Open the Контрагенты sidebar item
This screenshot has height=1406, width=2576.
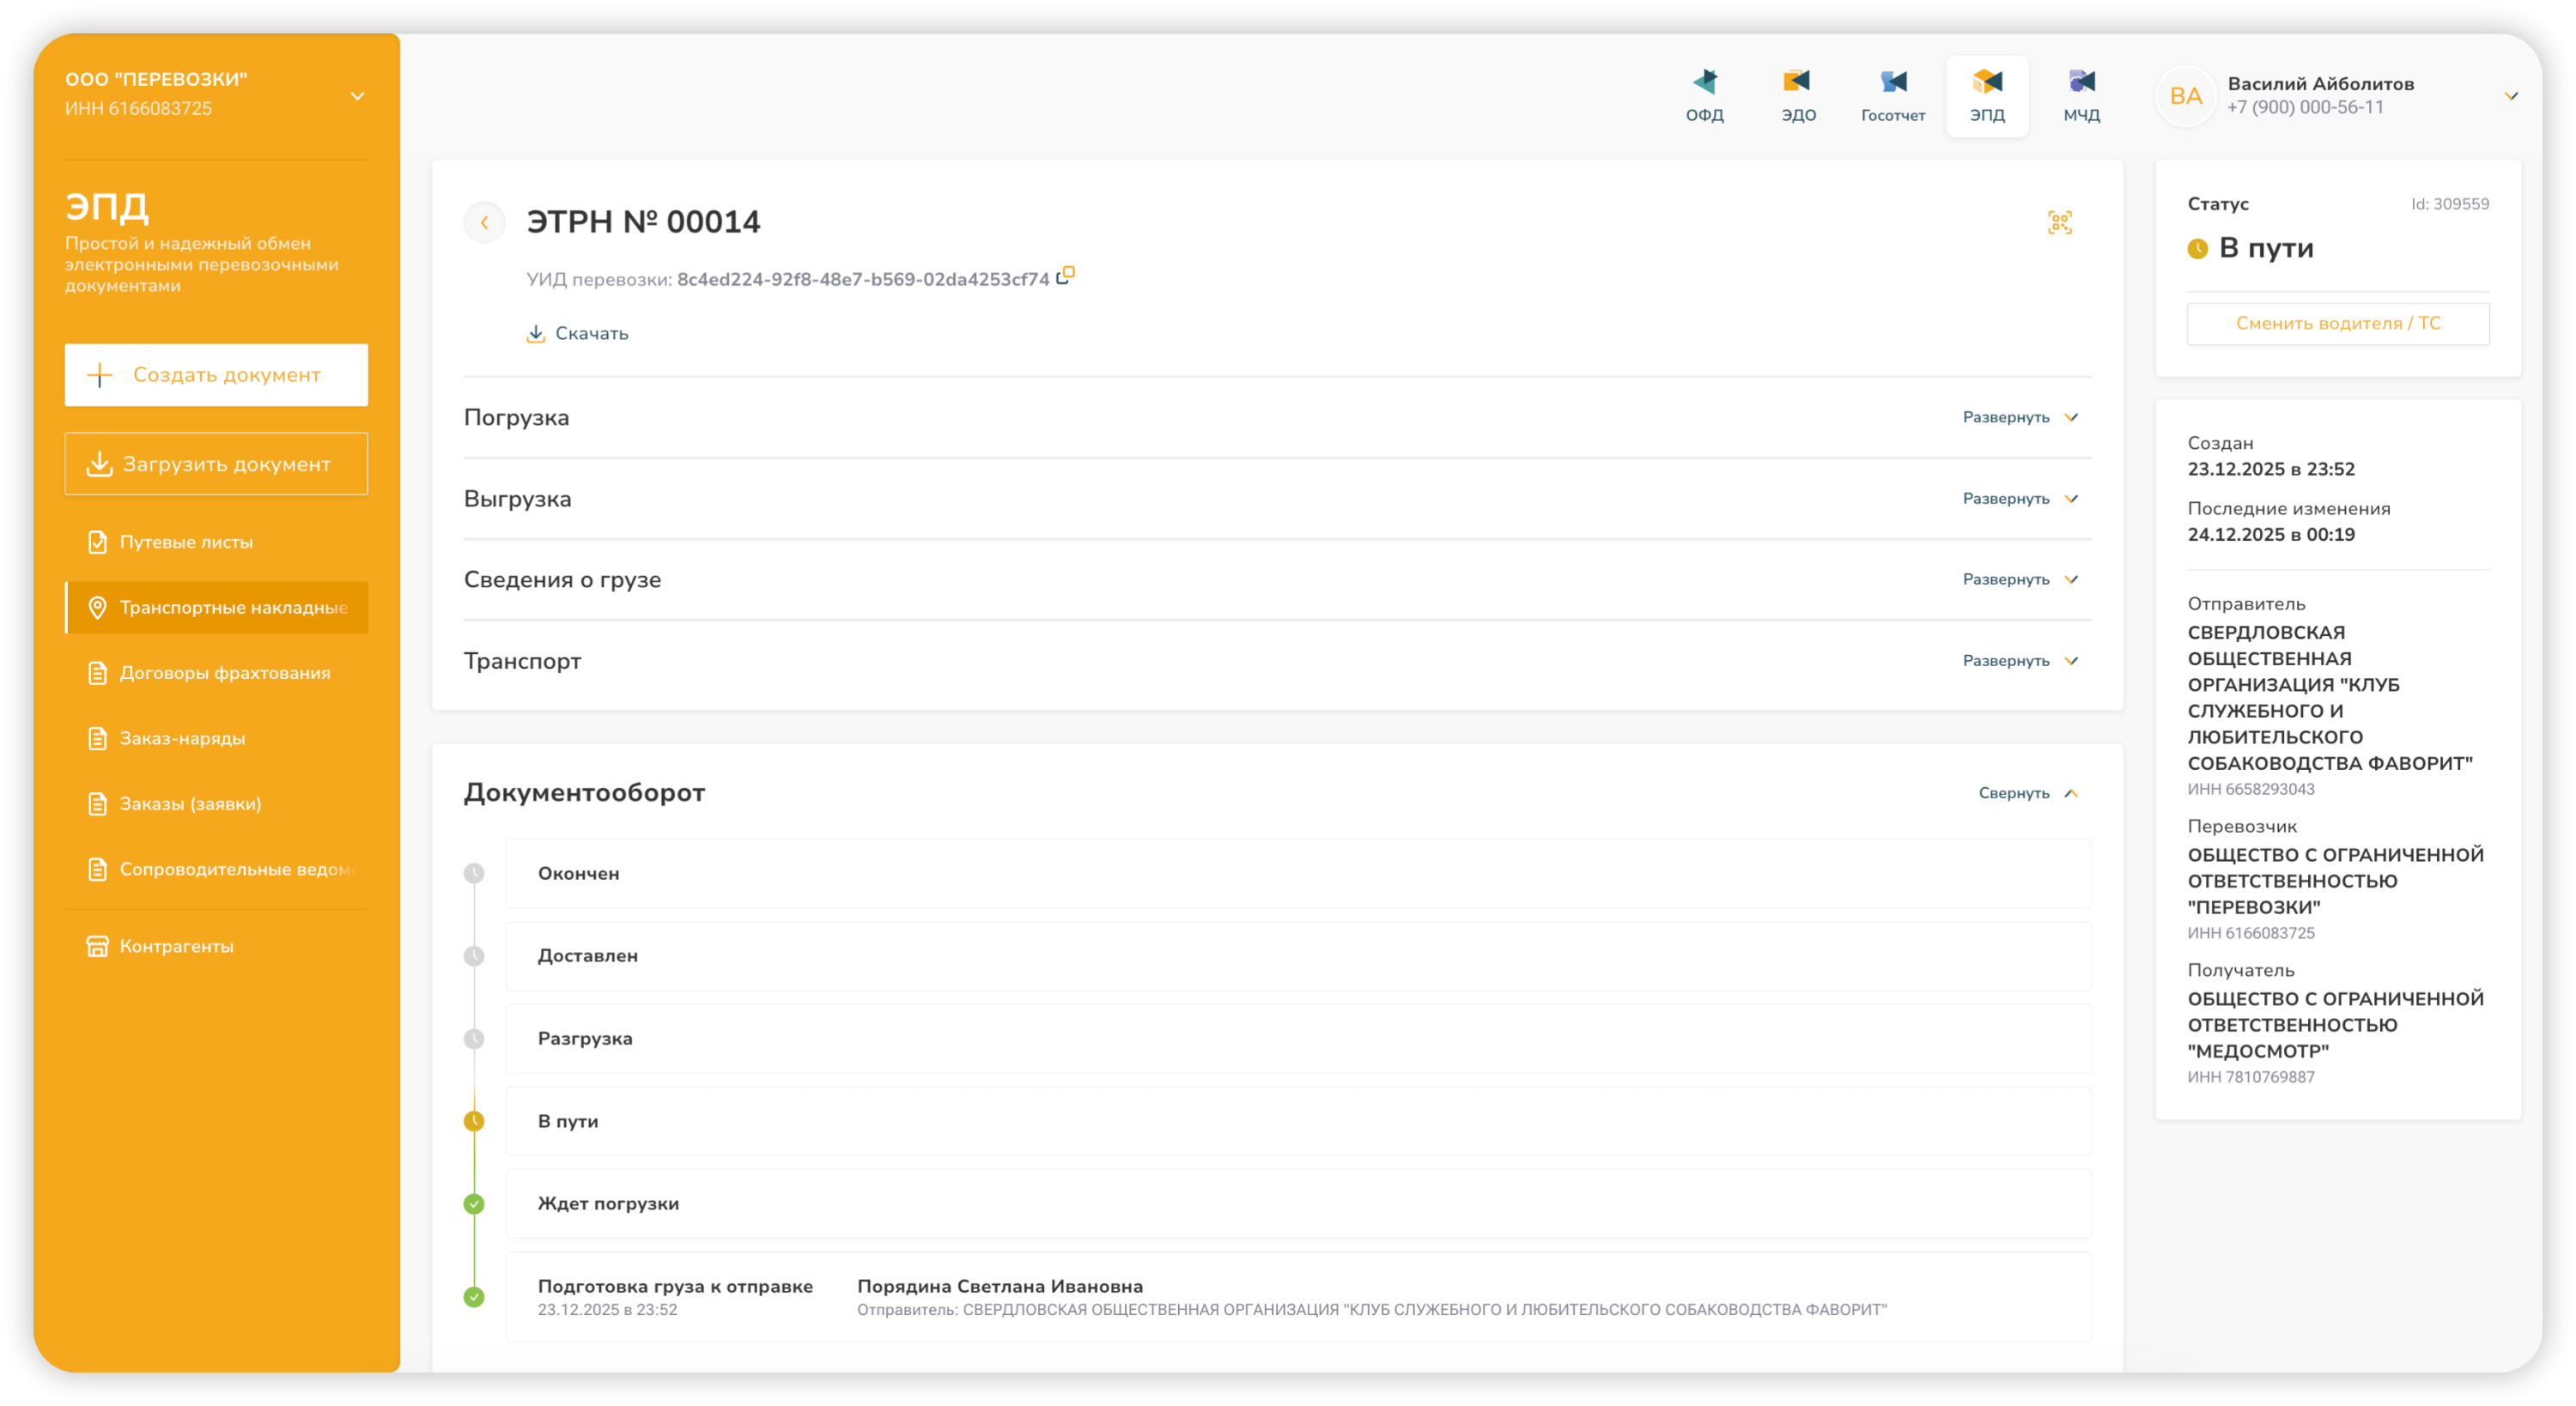click(176, 946)
